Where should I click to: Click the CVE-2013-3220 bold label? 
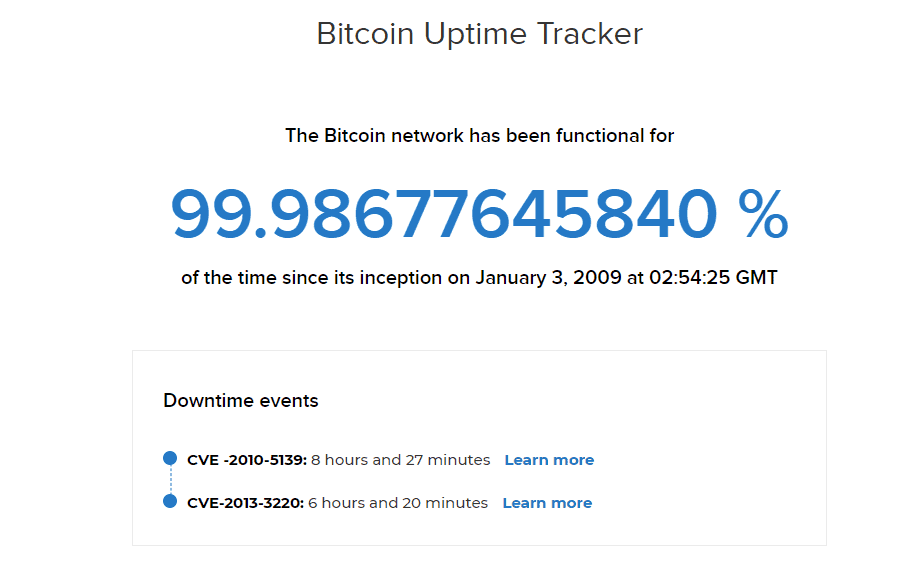click(245, 503)
